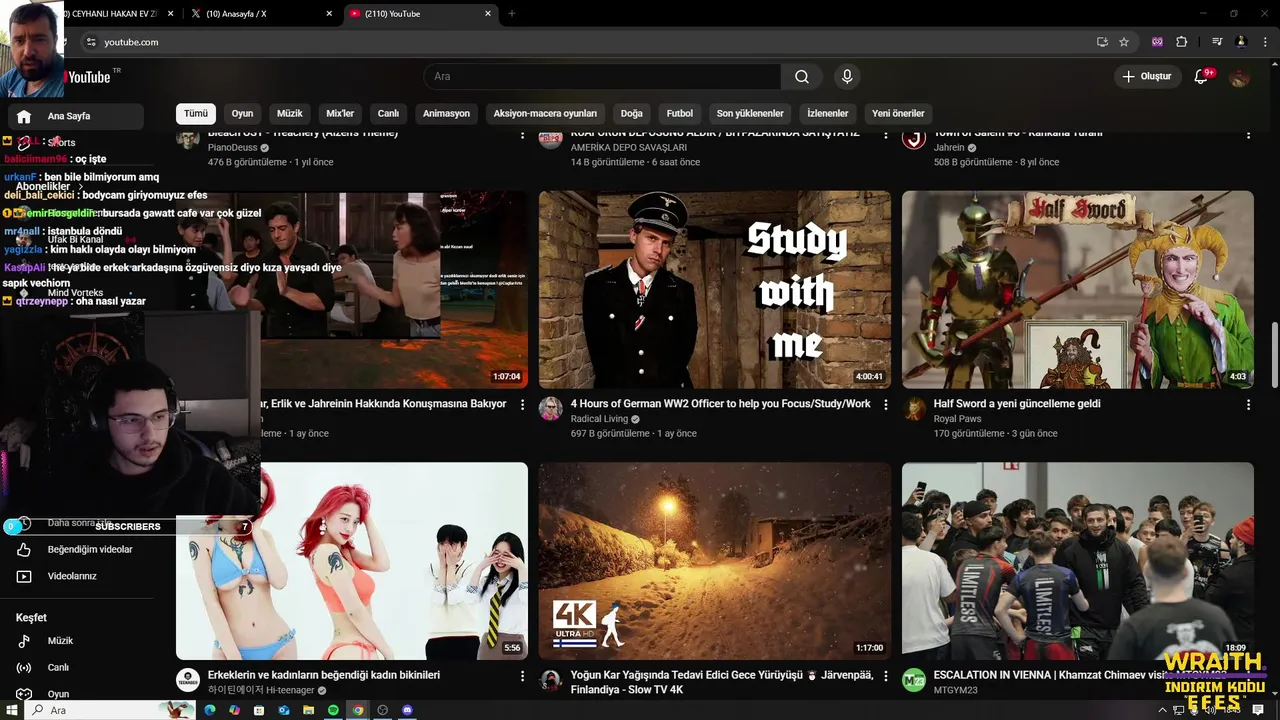This screenshot has width=1280, height=720.
Task: Select the Futbol filter chip
Action: coord(680,114)
